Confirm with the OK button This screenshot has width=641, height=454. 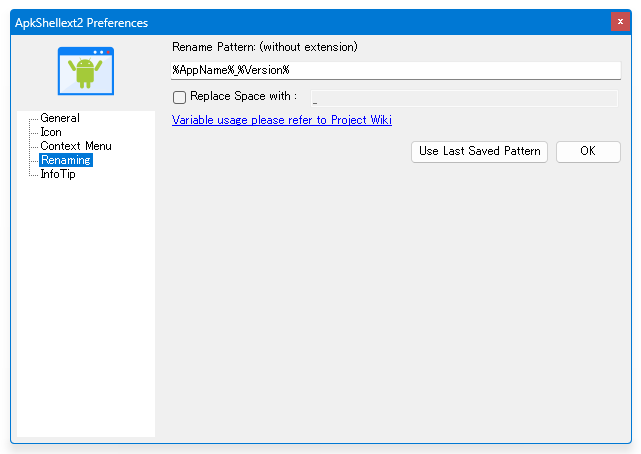coord(588,152)
